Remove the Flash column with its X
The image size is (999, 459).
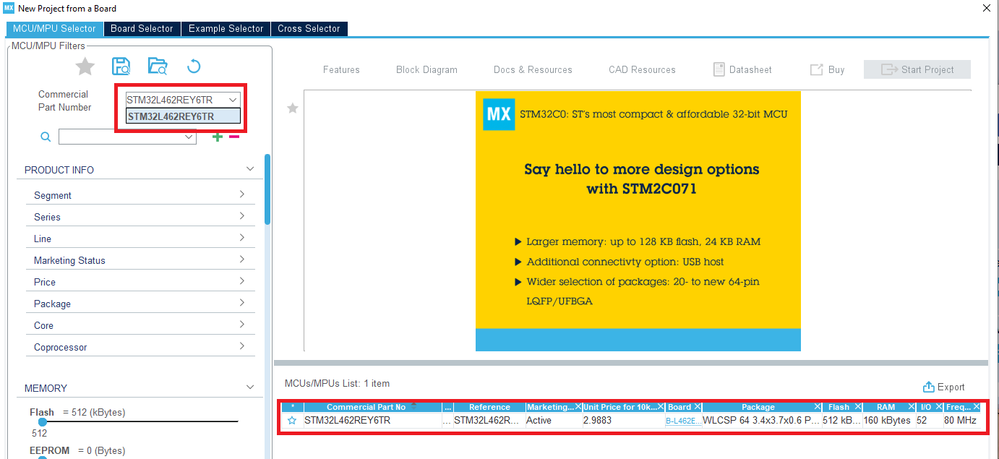click(x=858, y=407)
